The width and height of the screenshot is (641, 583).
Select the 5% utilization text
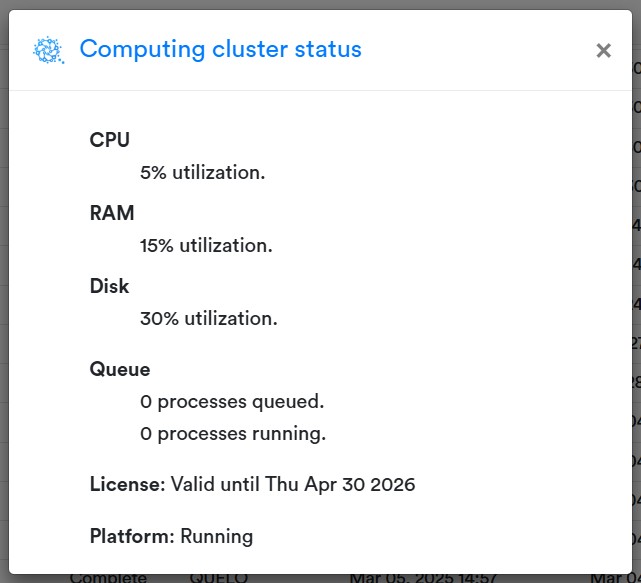point(202,172)
